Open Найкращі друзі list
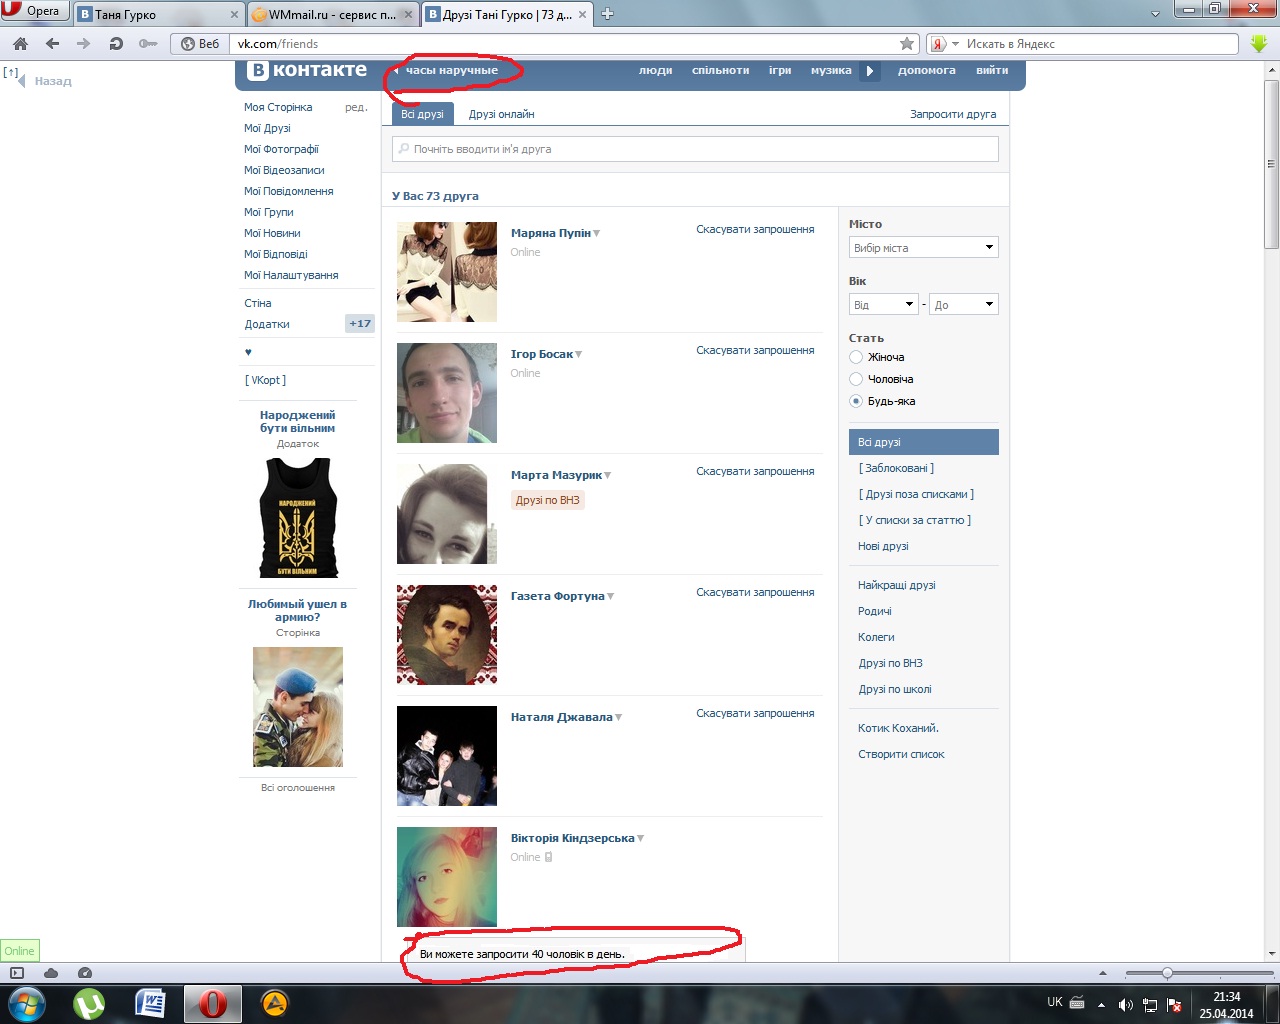Image resolution: width=1280 pixels, height=1024 pixels. point(896,585)
